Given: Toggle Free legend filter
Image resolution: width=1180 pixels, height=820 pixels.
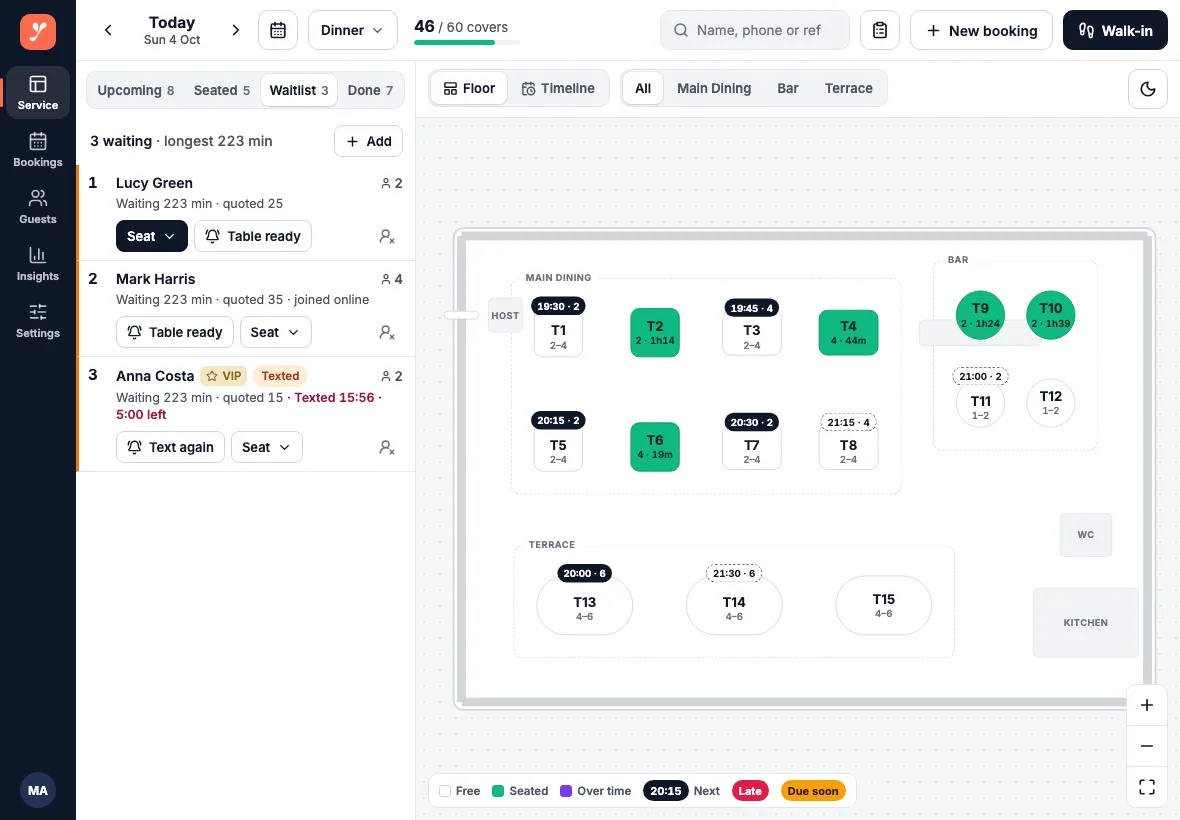Looking at the screenshot, I should 460,791.
